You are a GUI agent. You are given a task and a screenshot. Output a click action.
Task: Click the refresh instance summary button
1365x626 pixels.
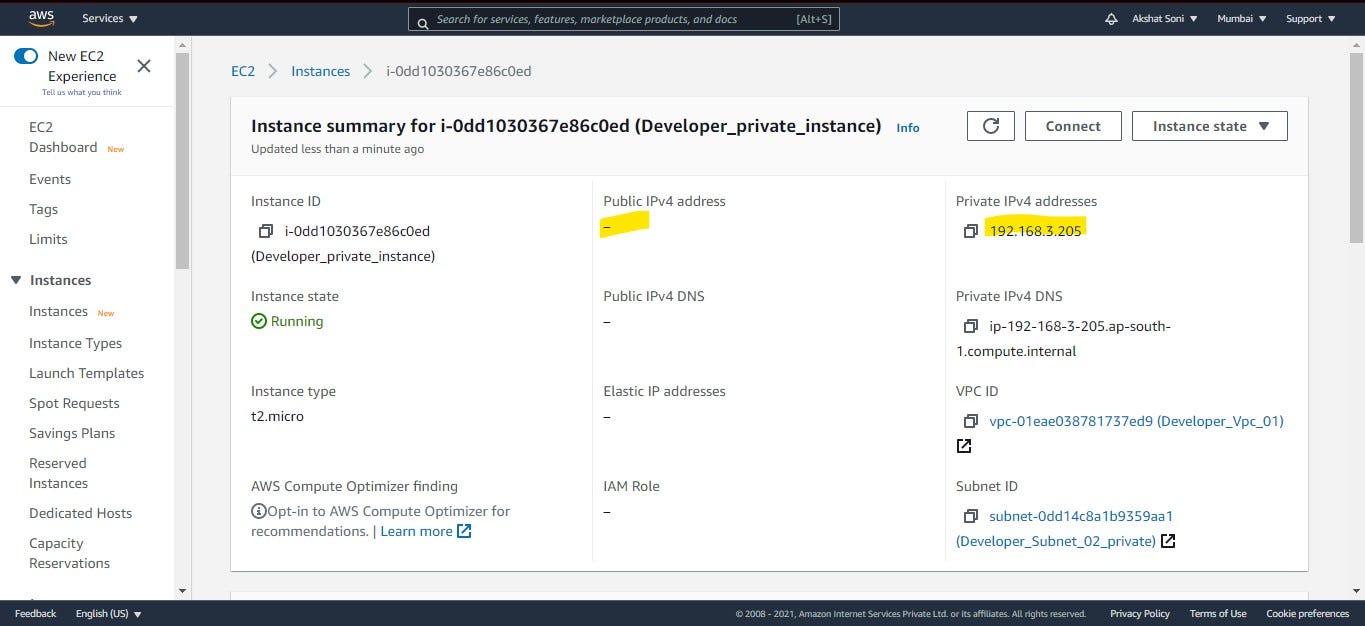click(991, 126)
